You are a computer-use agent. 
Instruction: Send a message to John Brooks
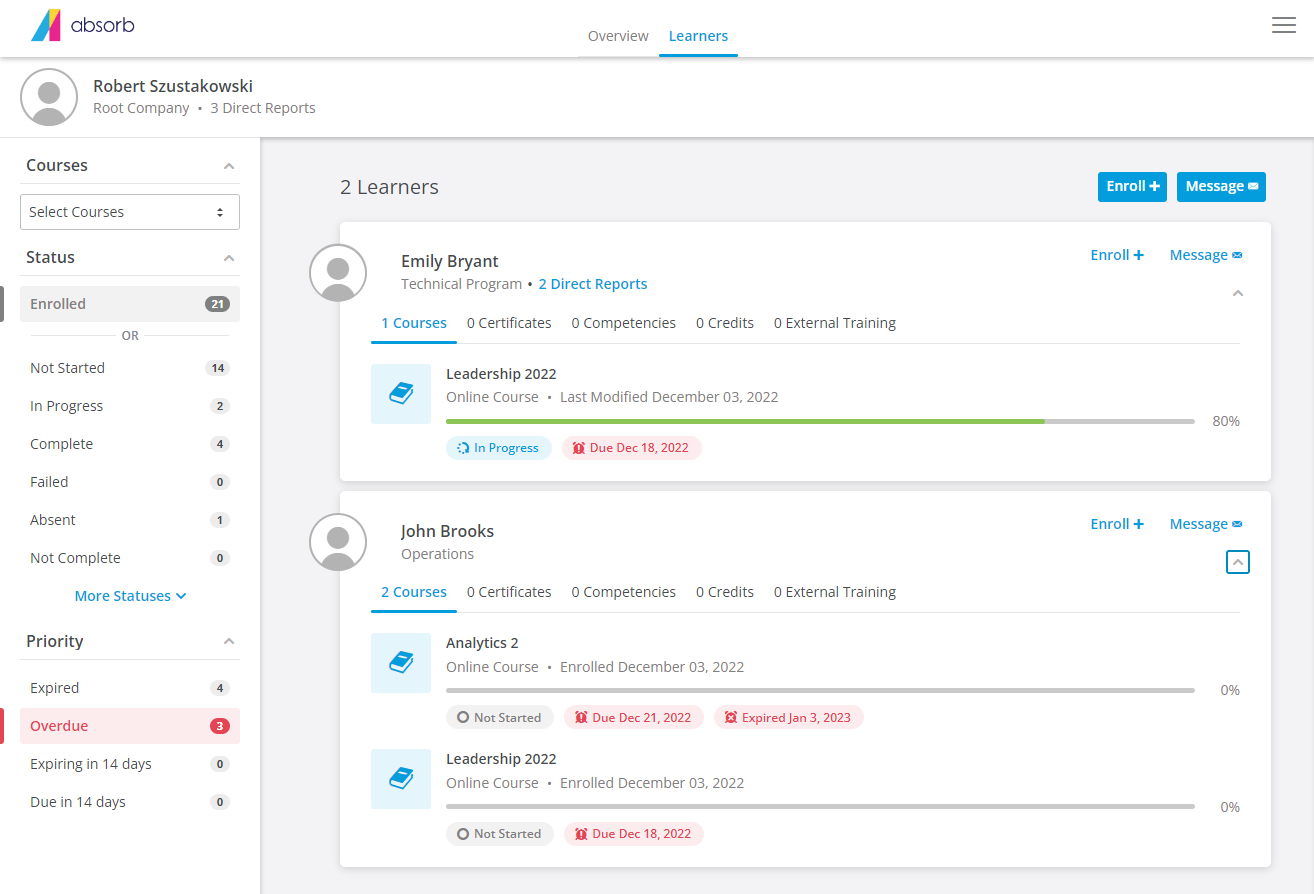(1206, 524)
